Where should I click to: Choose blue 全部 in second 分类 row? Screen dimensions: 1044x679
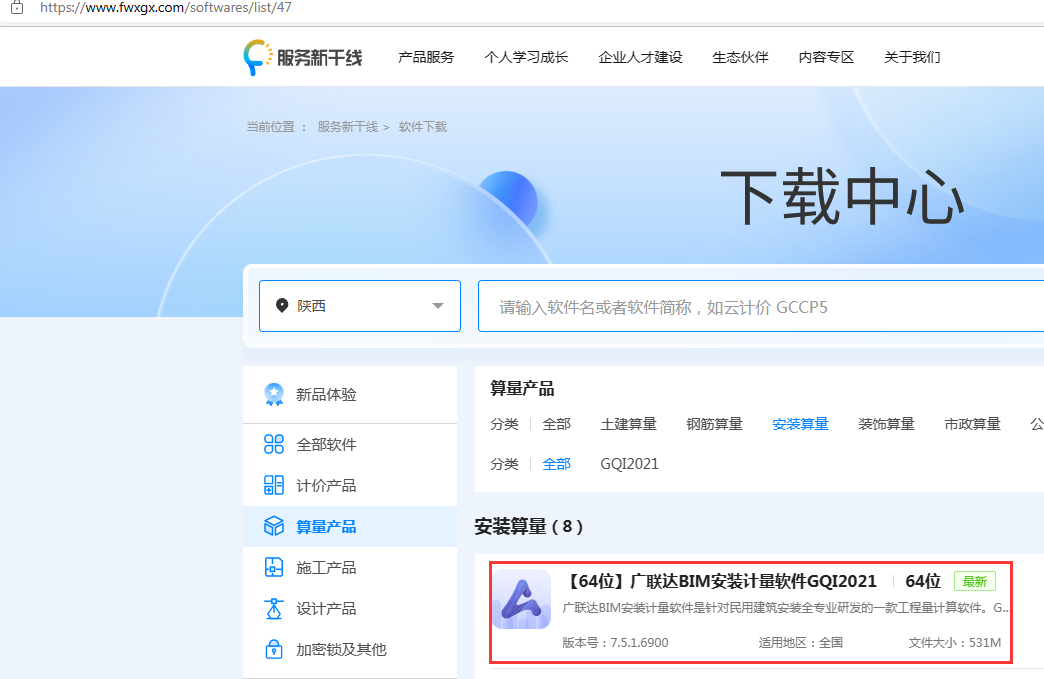pyautogui.click(x=557, y=464)
